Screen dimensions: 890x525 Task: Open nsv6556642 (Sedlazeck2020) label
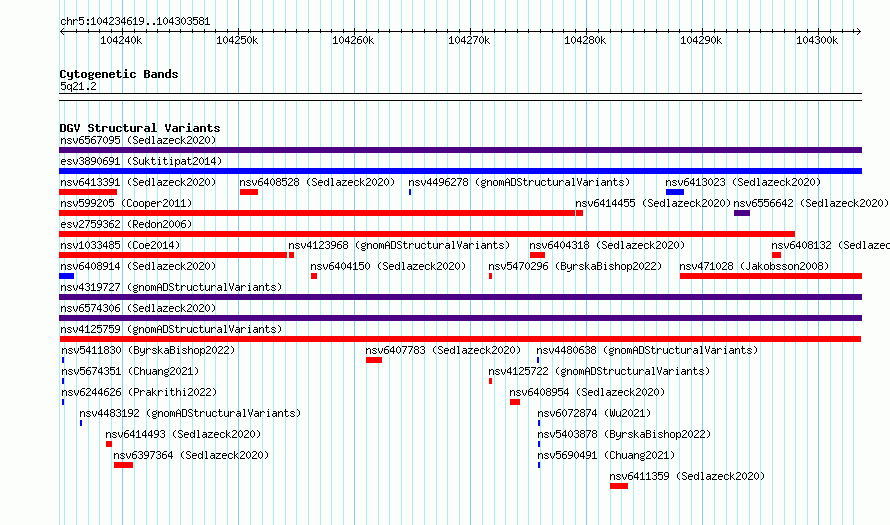[x=811, y=203]
